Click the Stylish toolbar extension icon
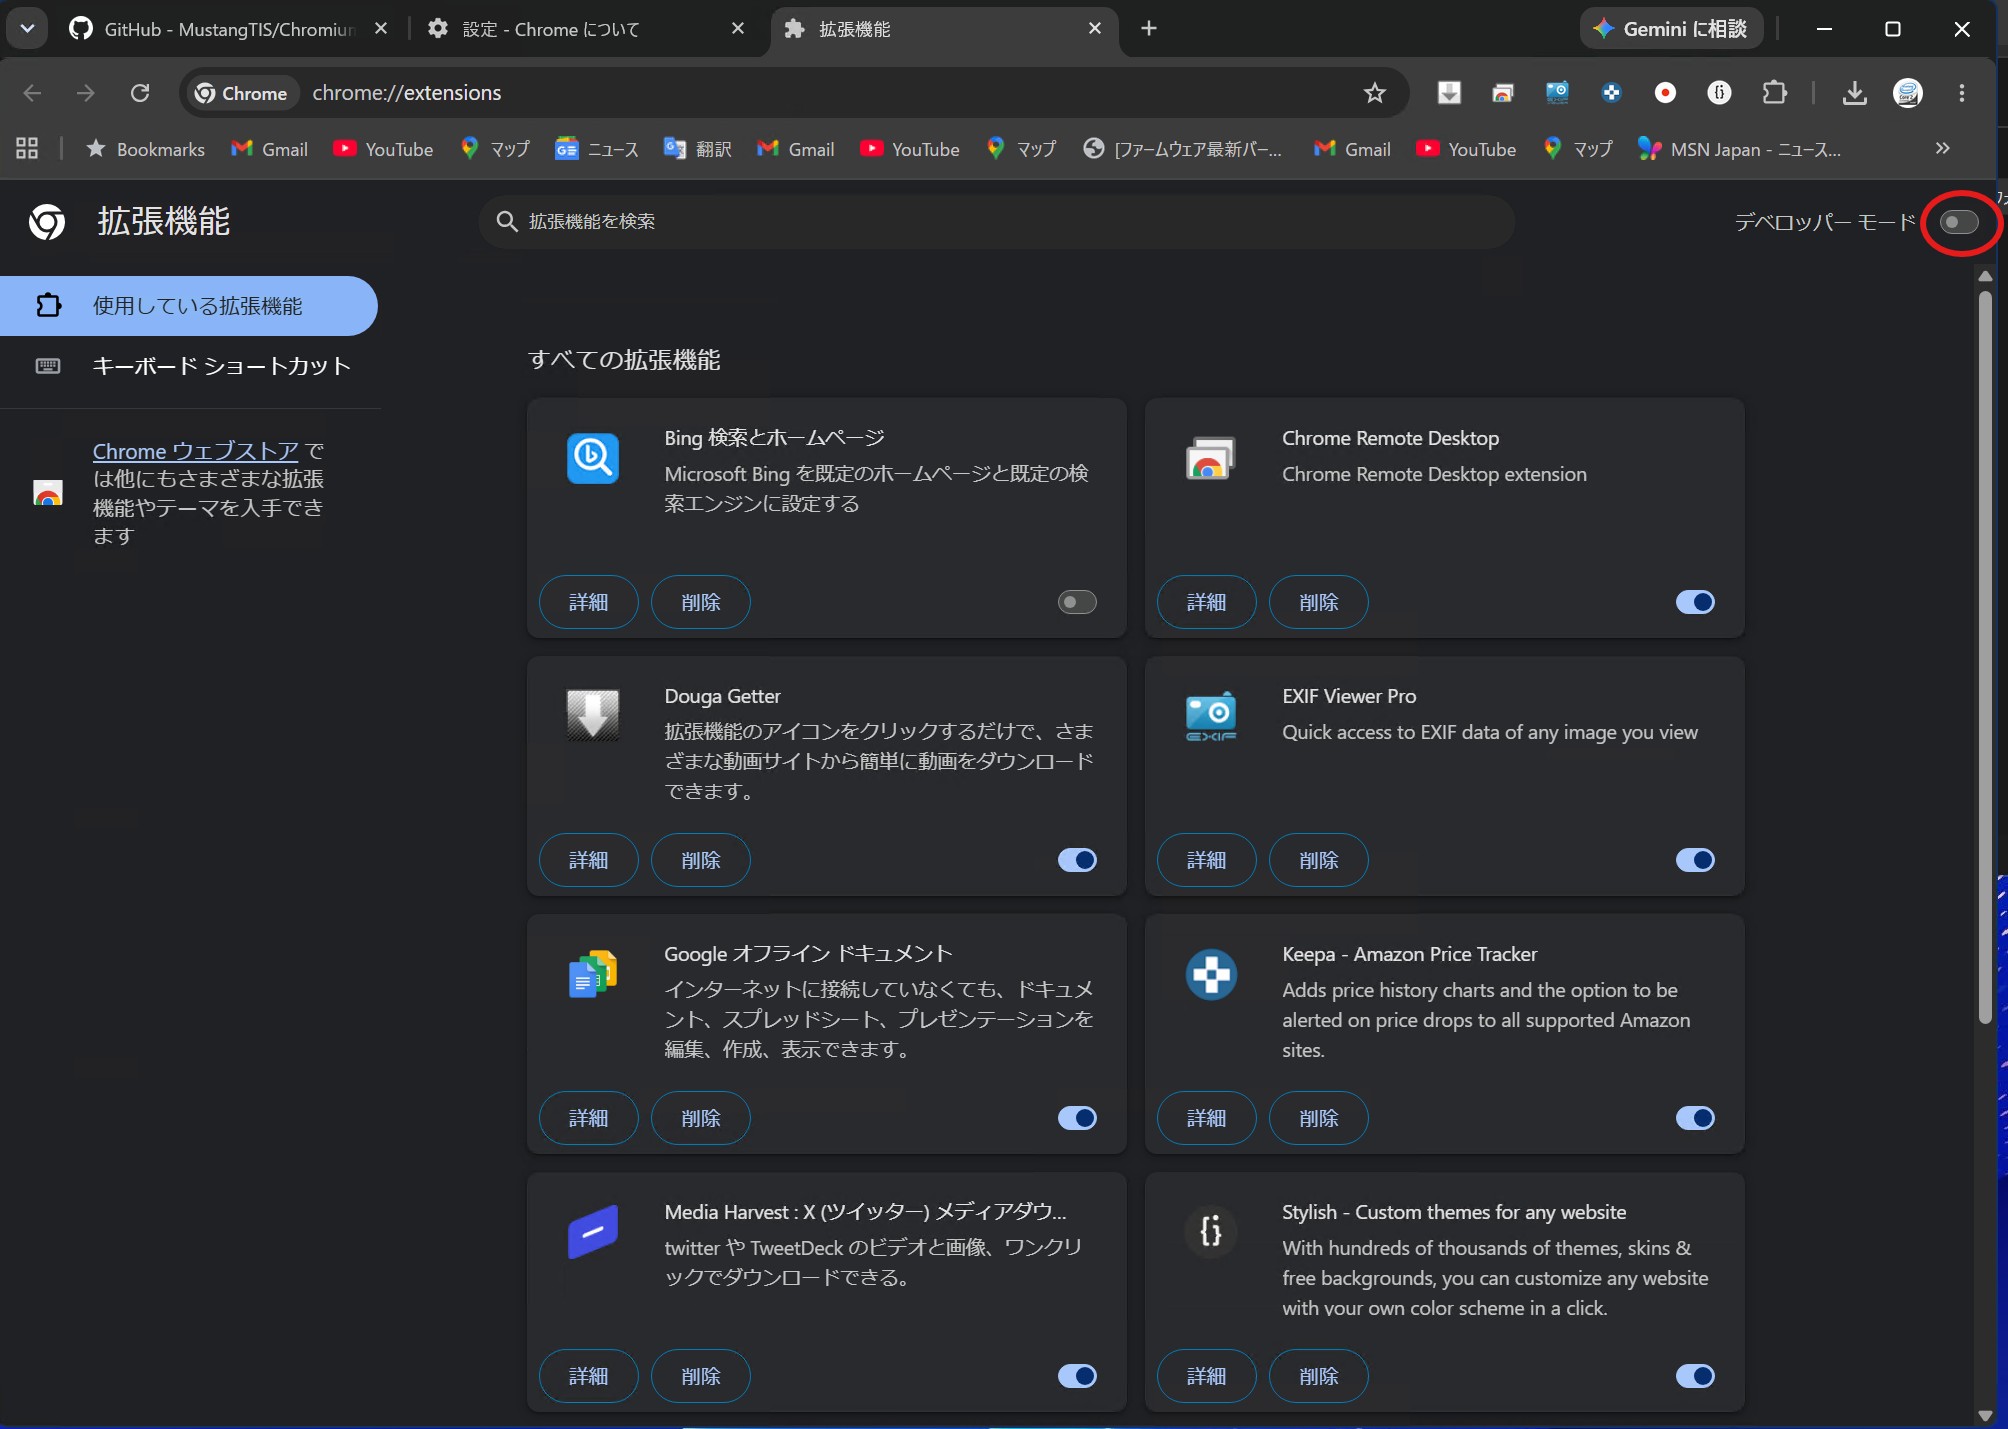 coord(1719,93)
